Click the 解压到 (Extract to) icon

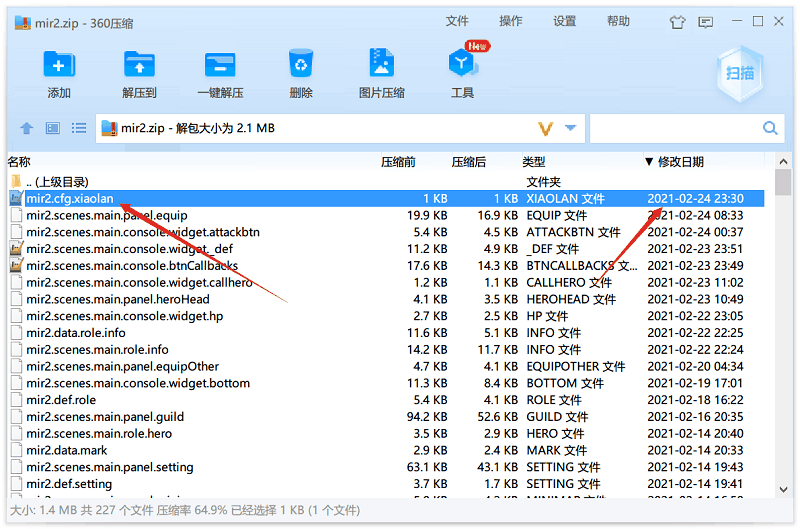139,65
